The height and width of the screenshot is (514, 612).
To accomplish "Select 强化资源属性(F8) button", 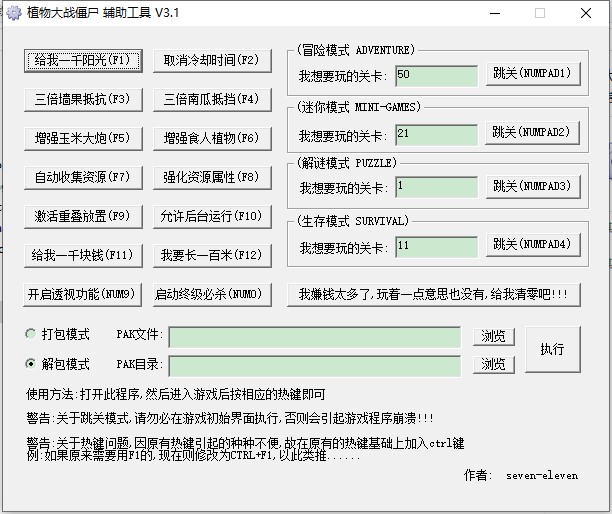I will [212, 178].
